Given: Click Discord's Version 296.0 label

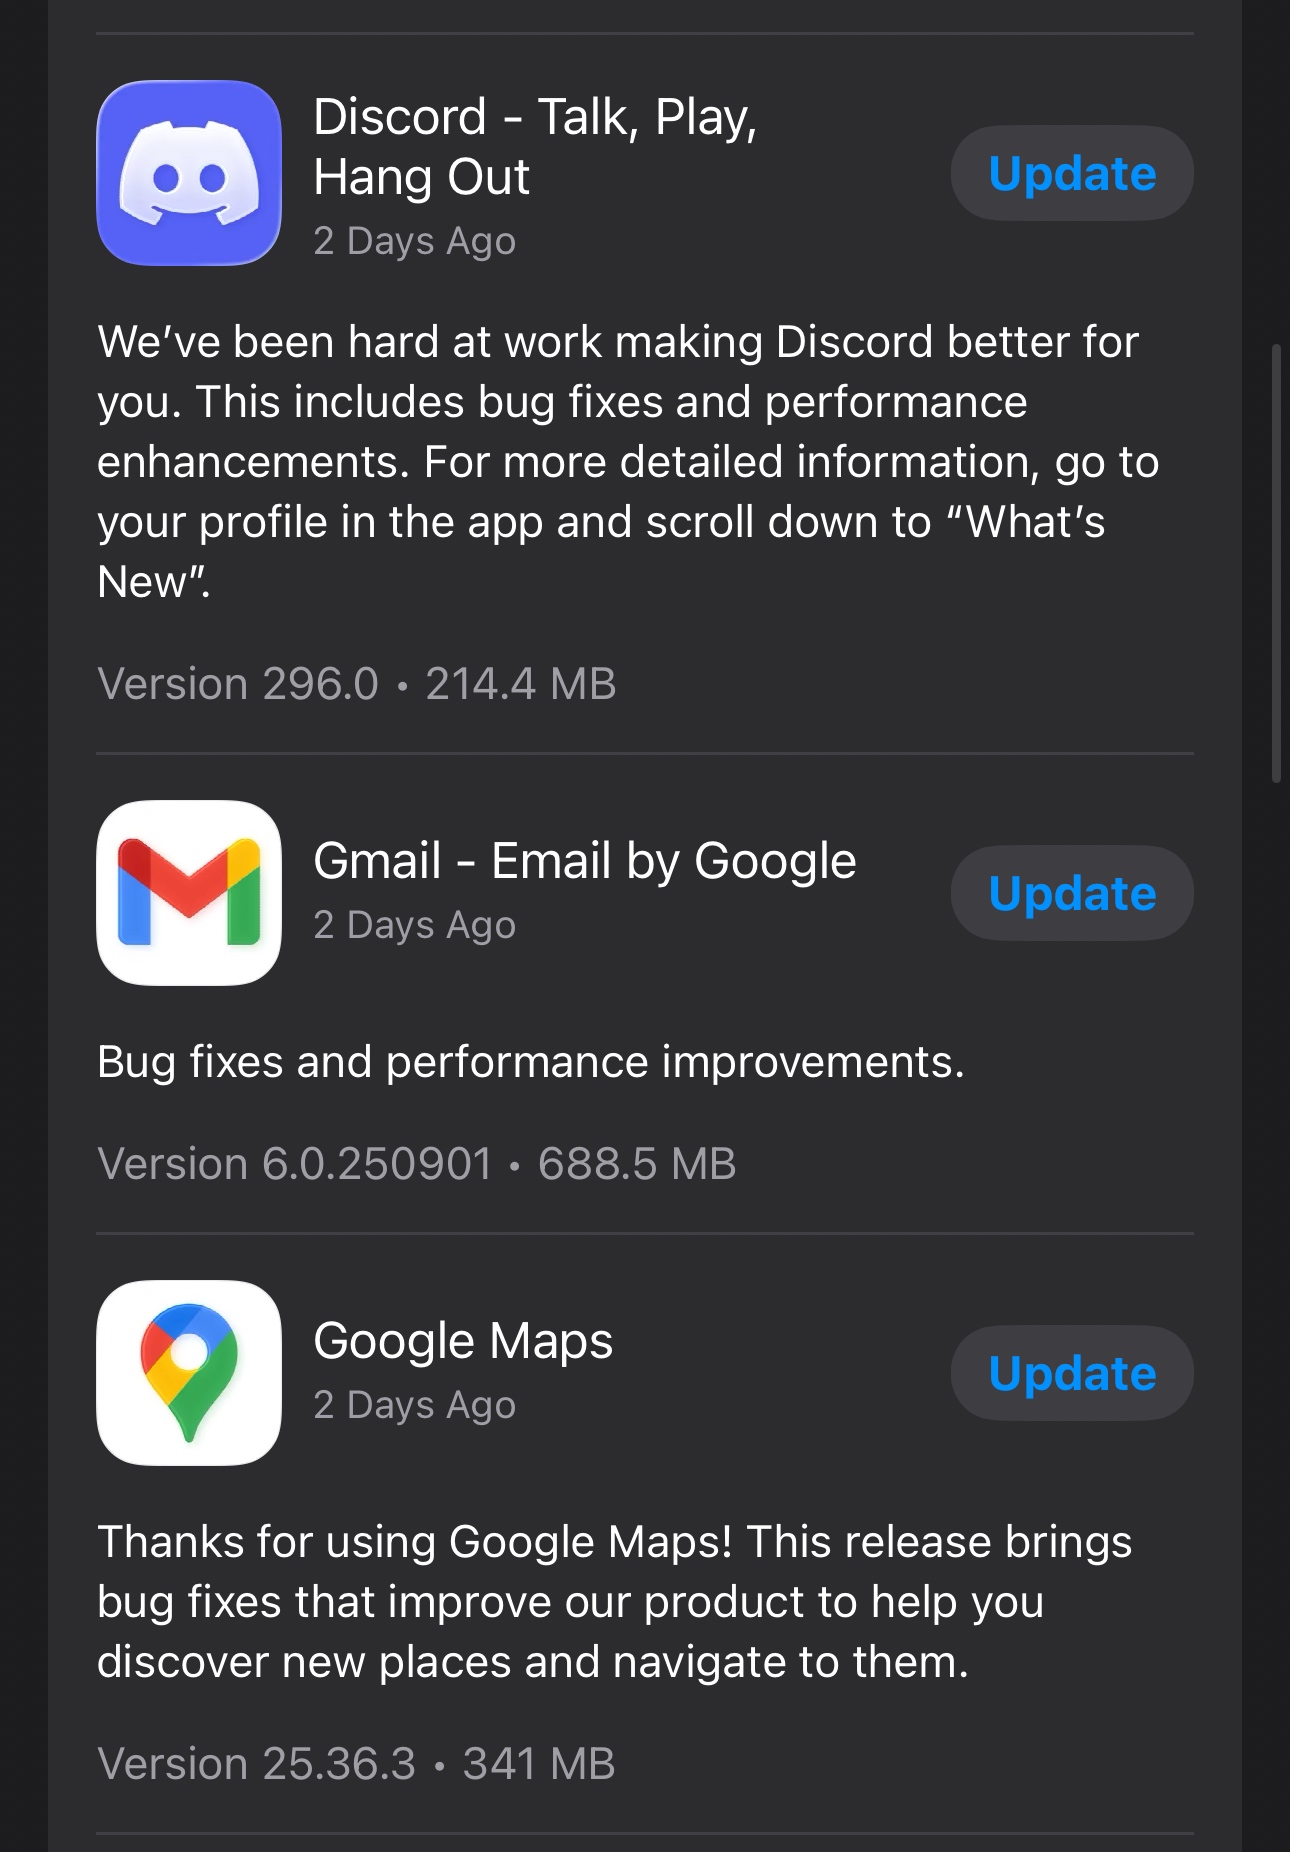Looking at the screenshot, I should click(238, 684).
